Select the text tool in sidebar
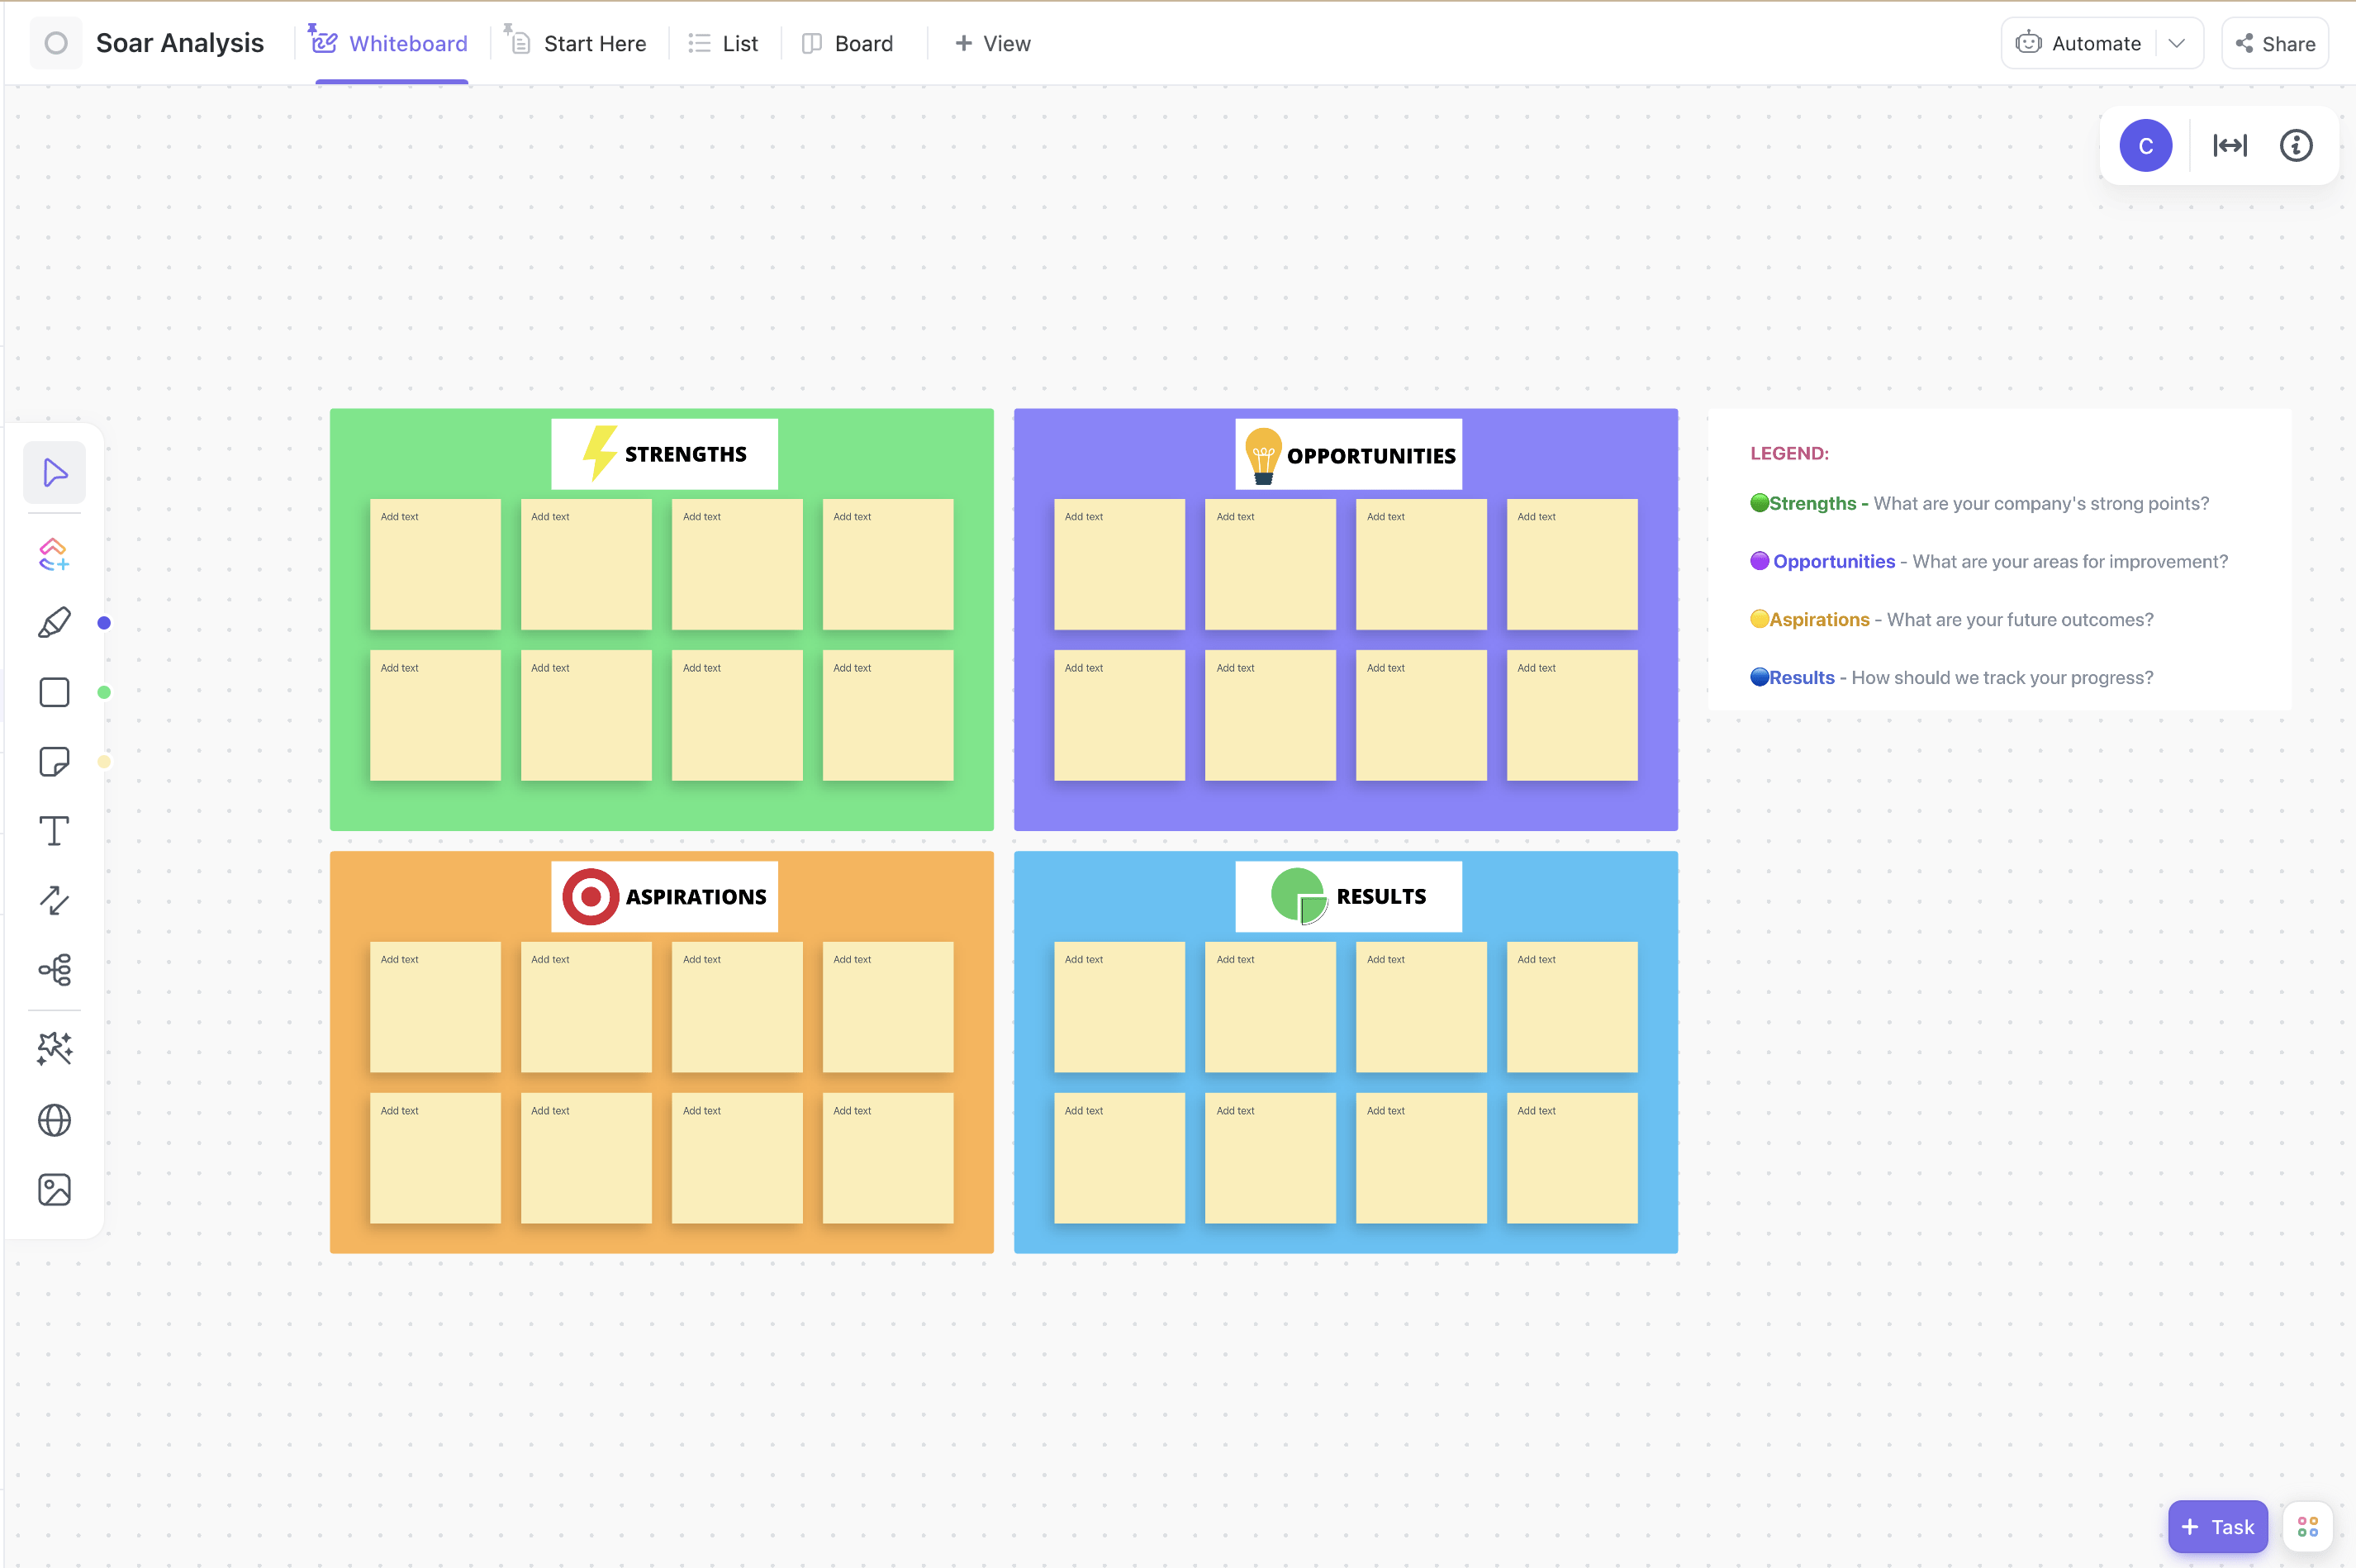The height and width of the screenshot is (1568, 2356). click(x=55, y=829)
